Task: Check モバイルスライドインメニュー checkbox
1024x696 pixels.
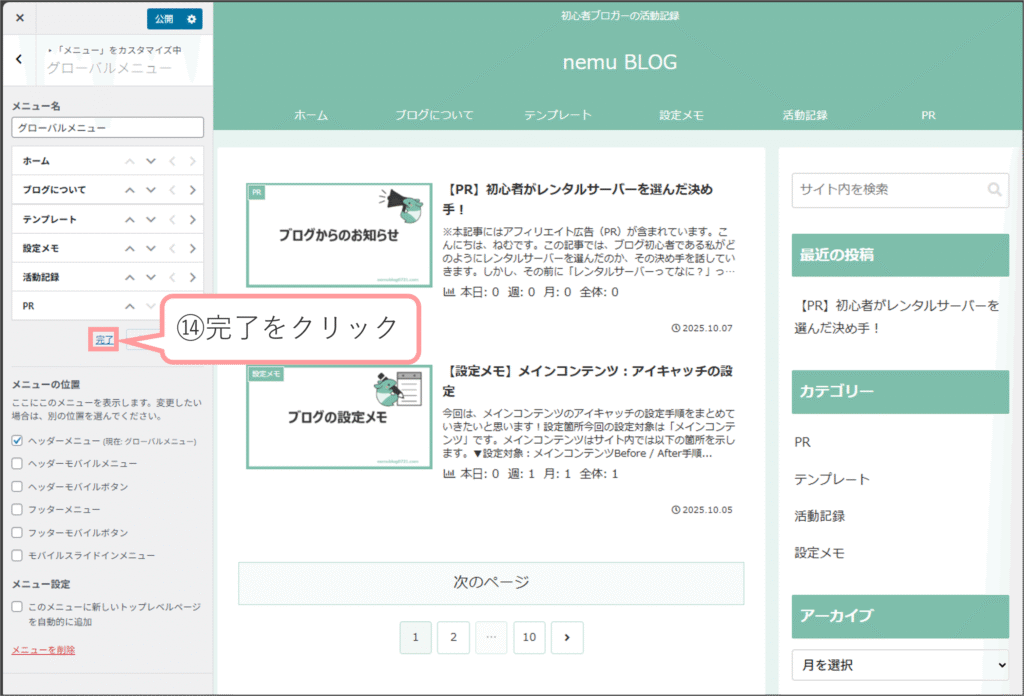Action: click(x=17, y=556)
